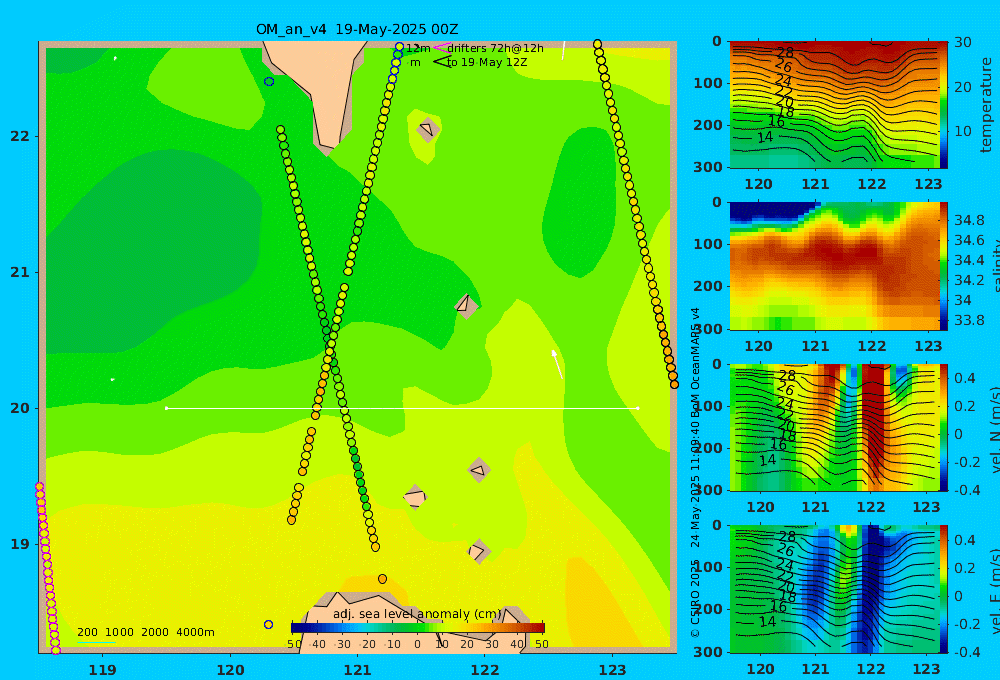Image resolution: width=1000 pixels, height=680 pixels.
Task: Click latitude label "21" on the main map
Action: pyautogui.click(x=20, y=272)
